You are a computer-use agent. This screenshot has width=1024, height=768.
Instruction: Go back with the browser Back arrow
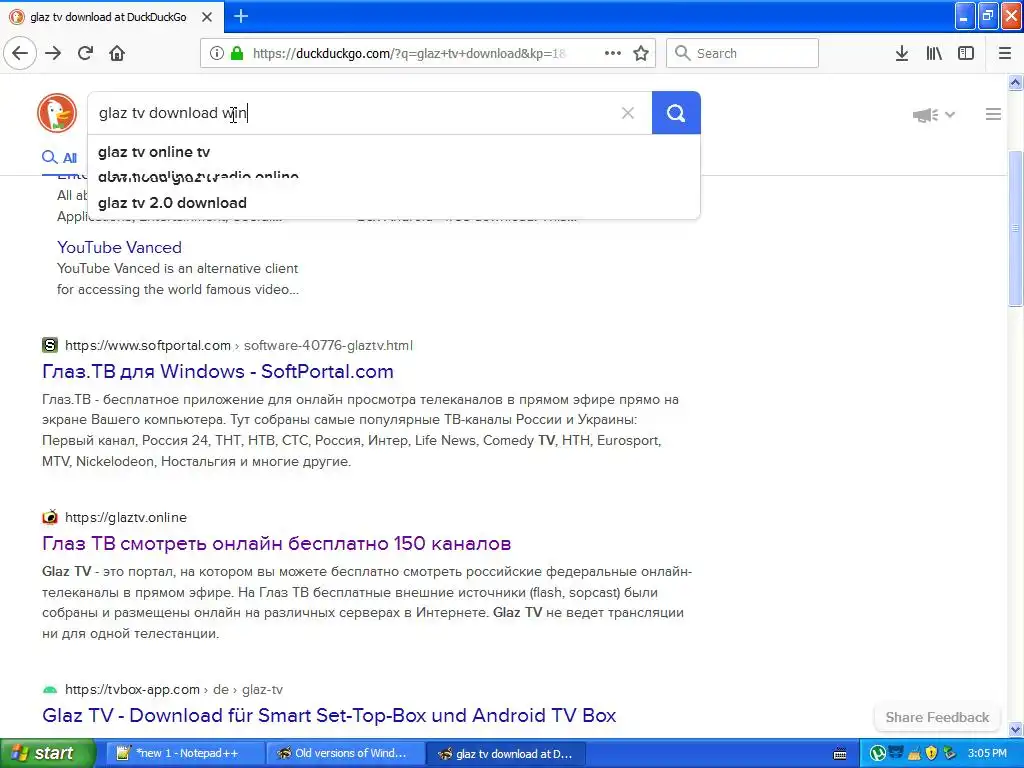tap(20, 54)
